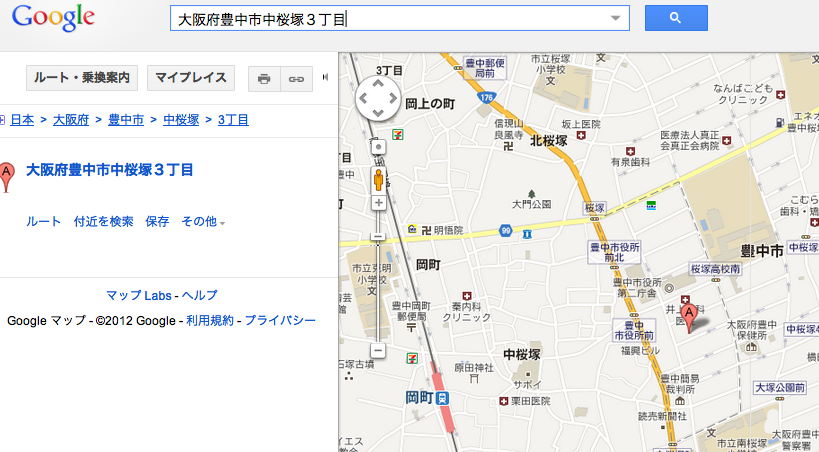The image size is (819, 452).
Task: Click 栗田医院 hospital icon
Action: 504,401
